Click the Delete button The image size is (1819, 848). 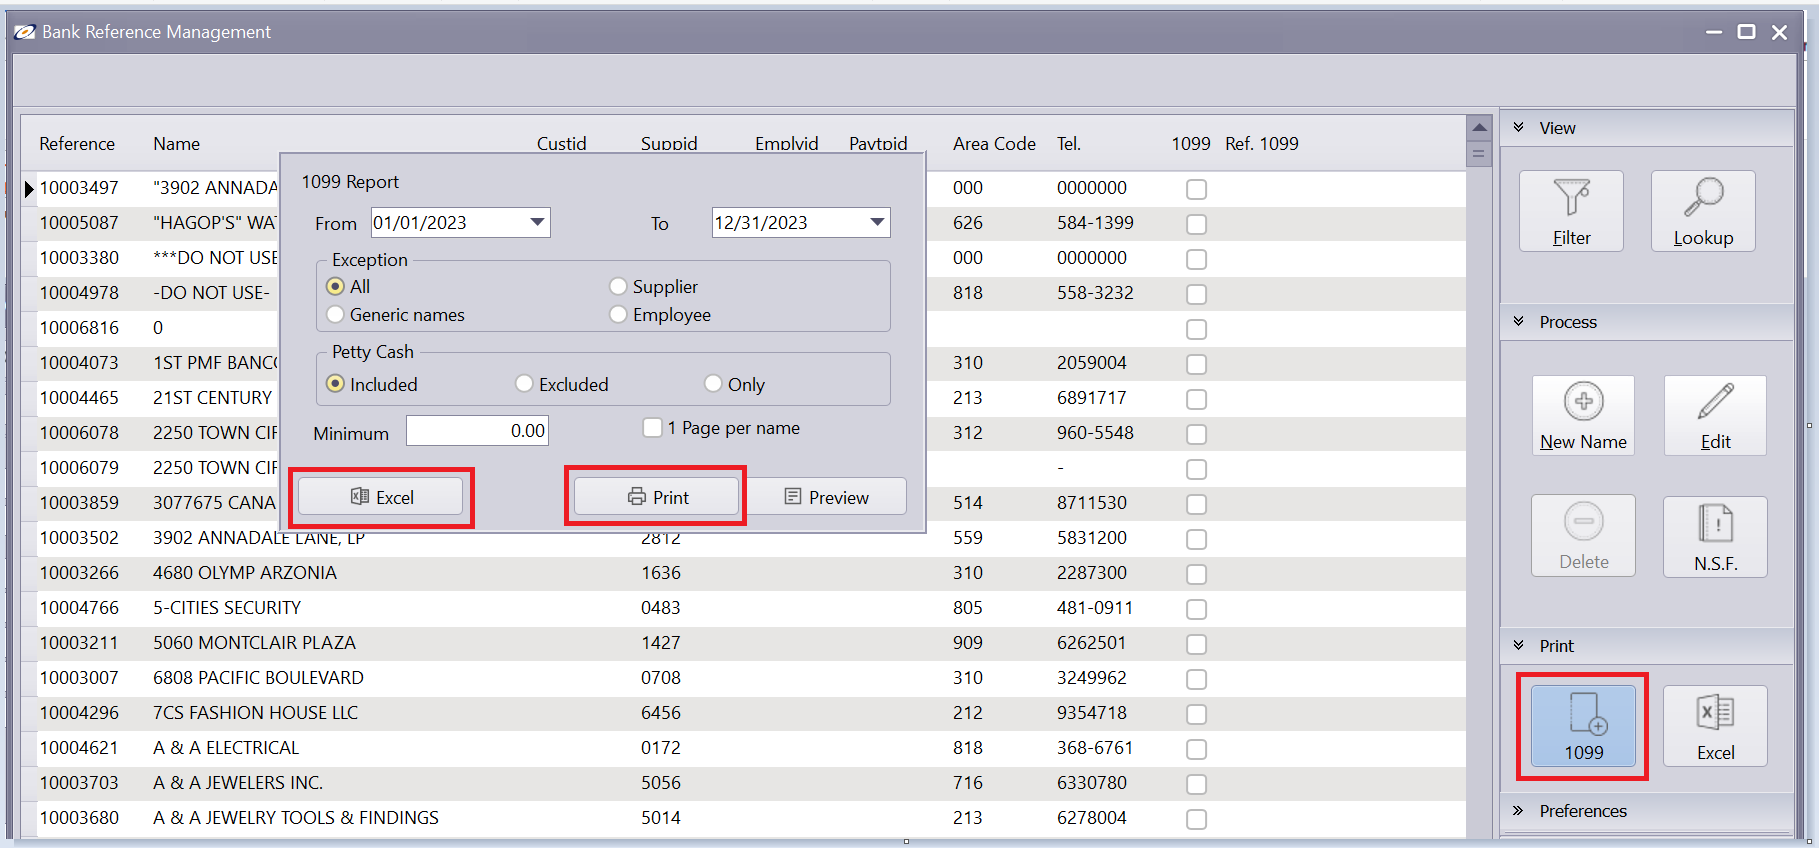click(1583, 535)
